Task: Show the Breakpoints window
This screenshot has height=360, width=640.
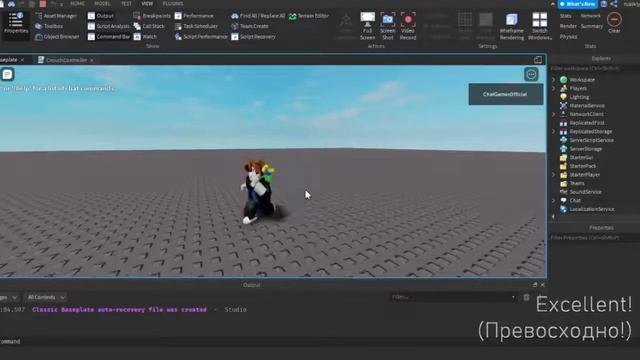Action: [x=152, y=16]
